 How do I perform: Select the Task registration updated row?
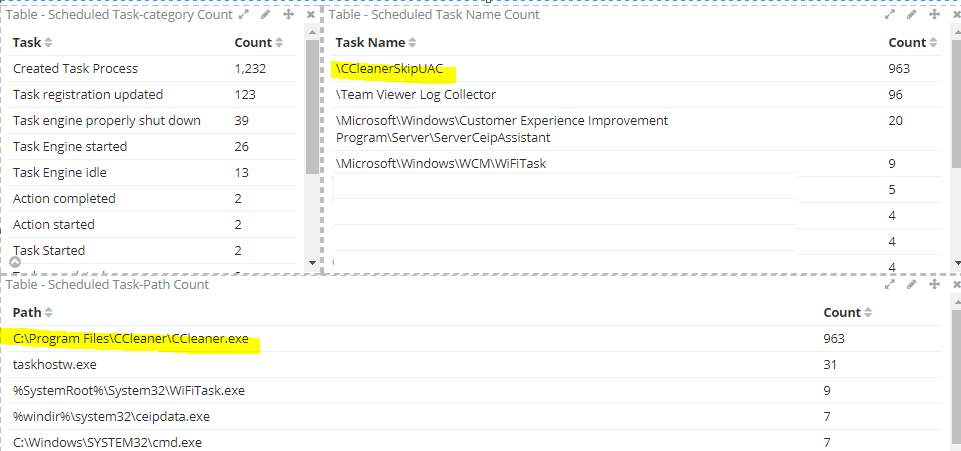152,95
